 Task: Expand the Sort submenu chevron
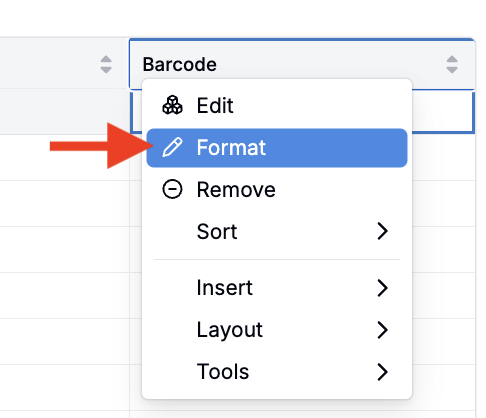[x=382, y=231]
